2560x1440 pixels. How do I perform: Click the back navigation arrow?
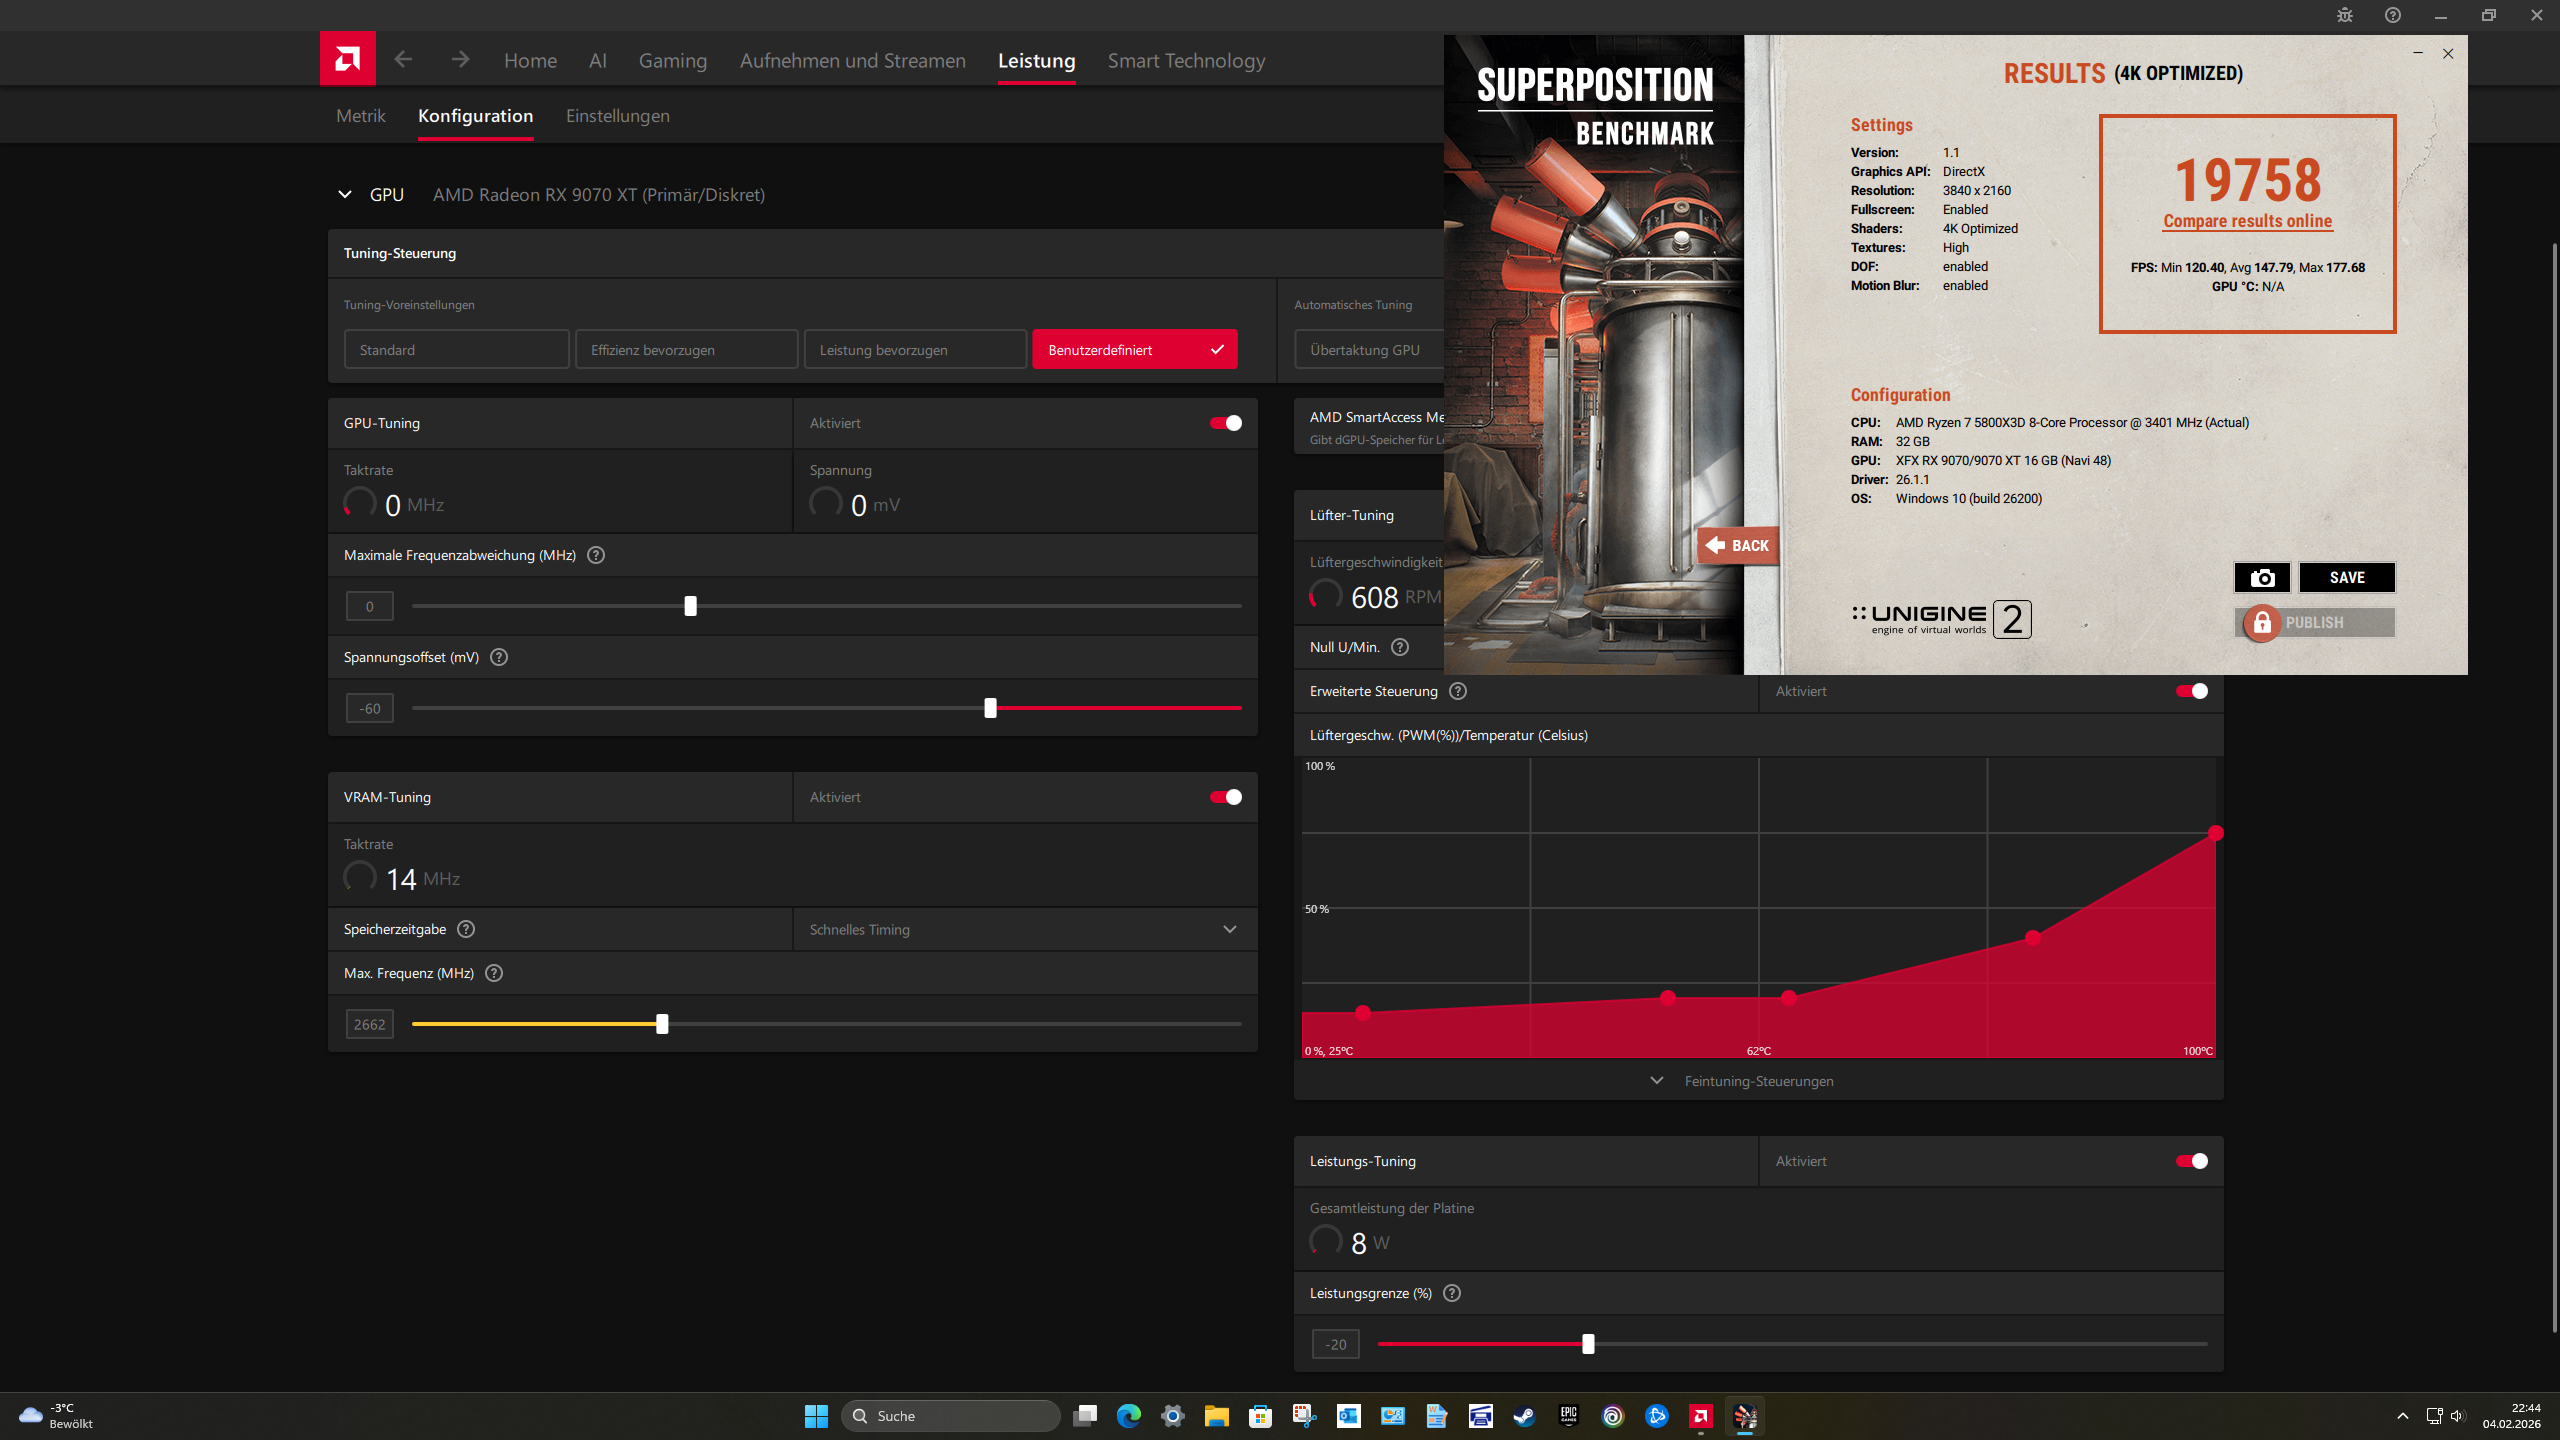coord(403,60)
